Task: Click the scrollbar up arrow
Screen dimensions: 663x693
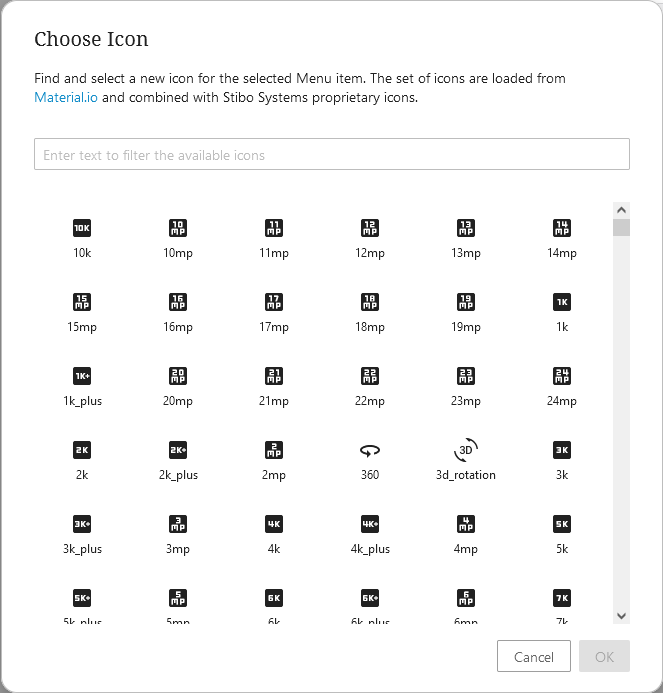Action: click(x=621, y=210)
